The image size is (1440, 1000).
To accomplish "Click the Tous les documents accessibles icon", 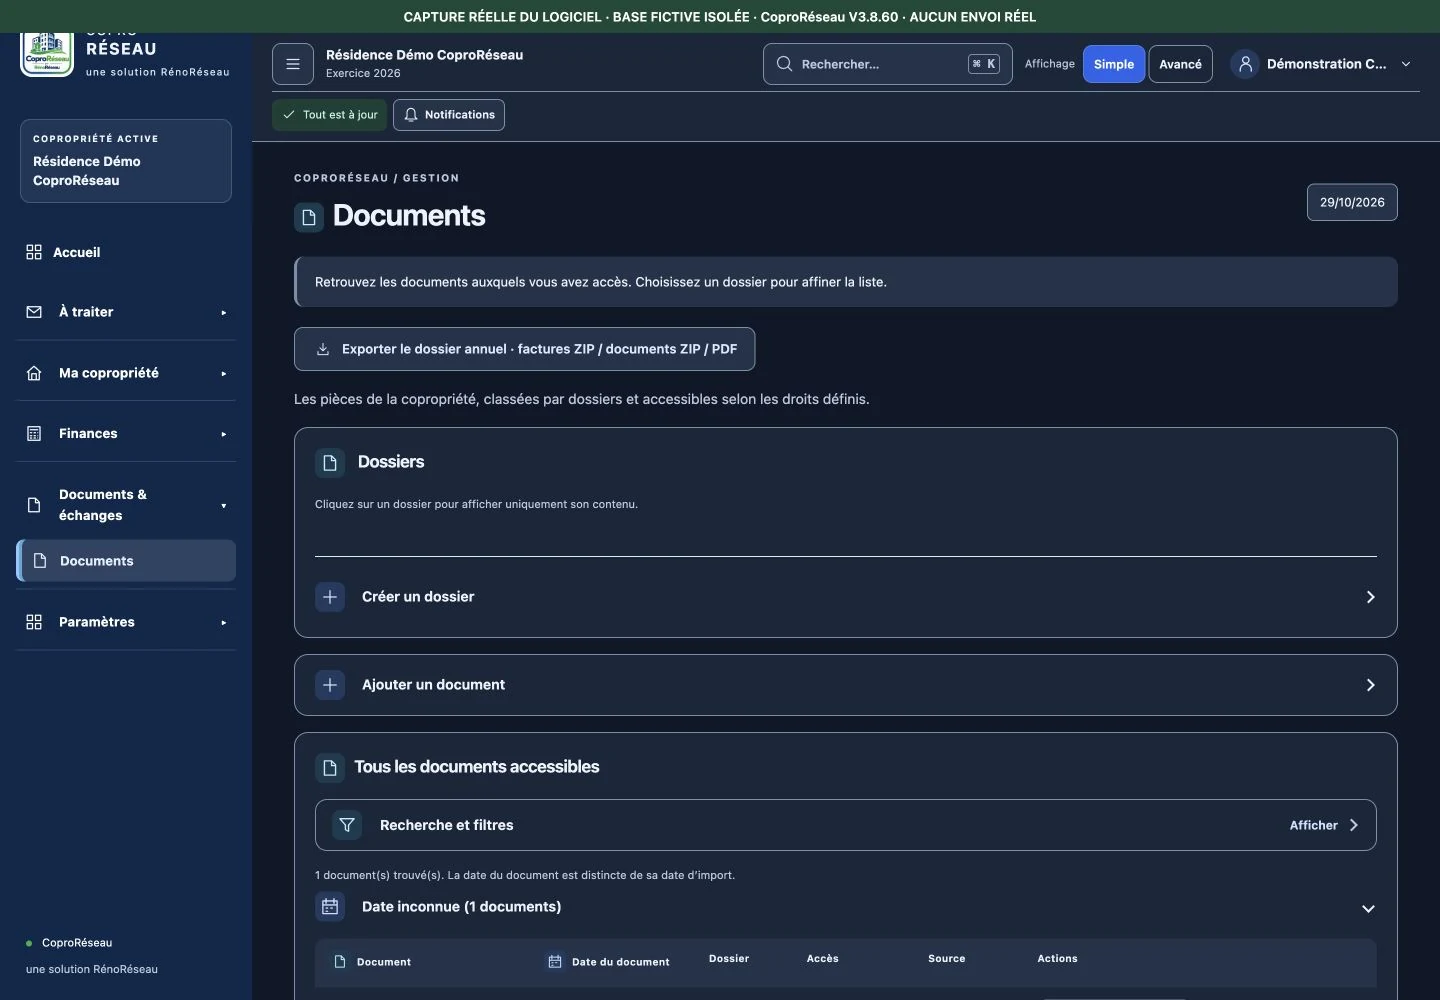I will coord(329,768).
